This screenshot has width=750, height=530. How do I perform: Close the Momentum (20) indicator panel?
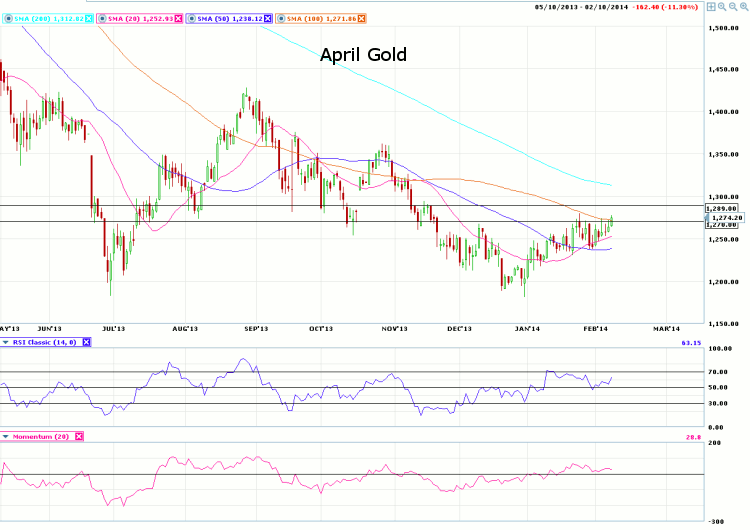(79, 437)
